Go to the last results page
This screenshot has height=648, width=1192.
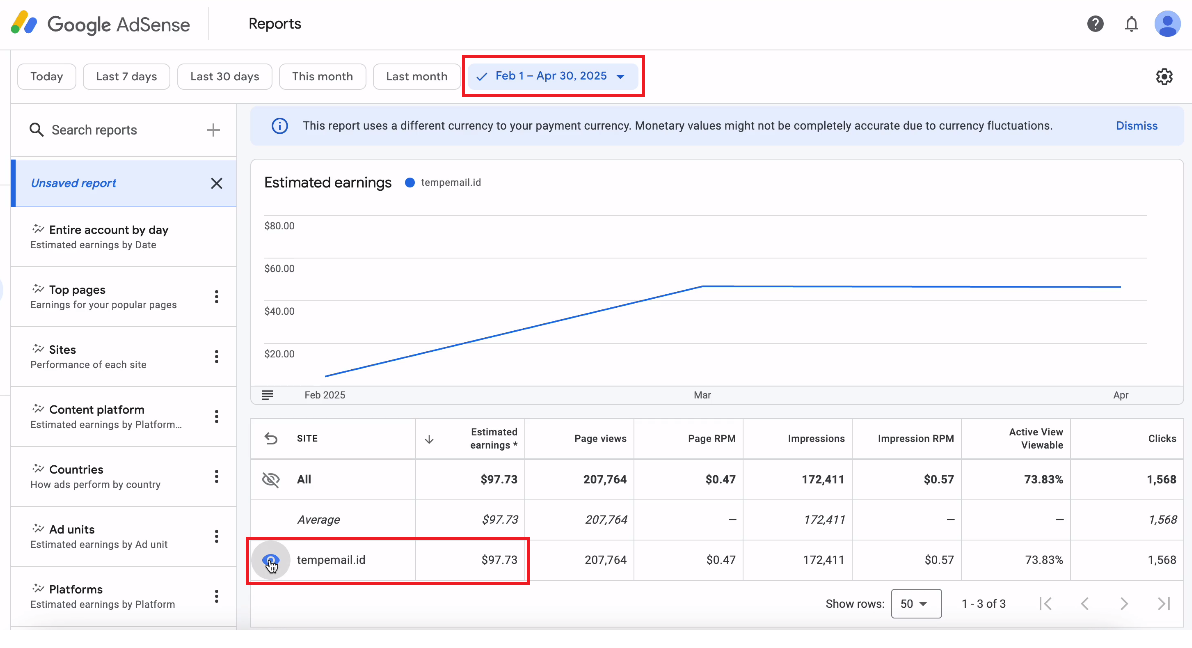(1163, 604)
